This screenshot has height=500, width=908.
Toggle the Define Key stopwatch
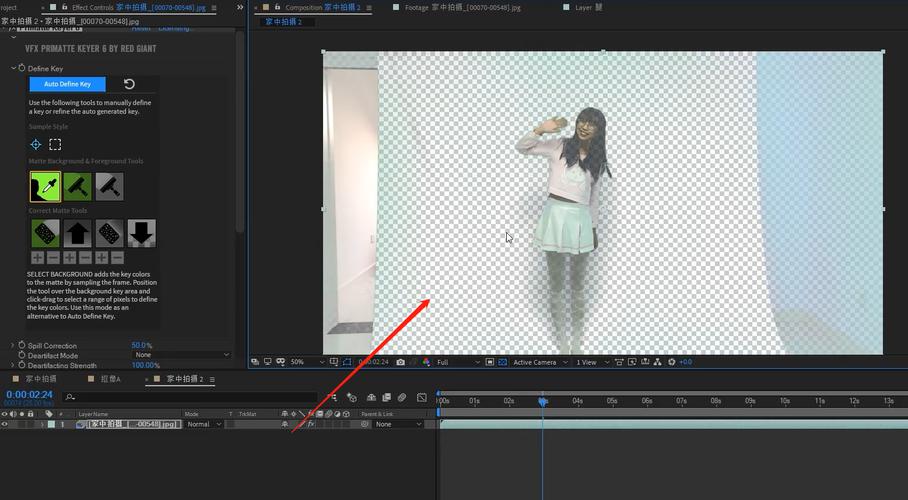tap(21, 68)
